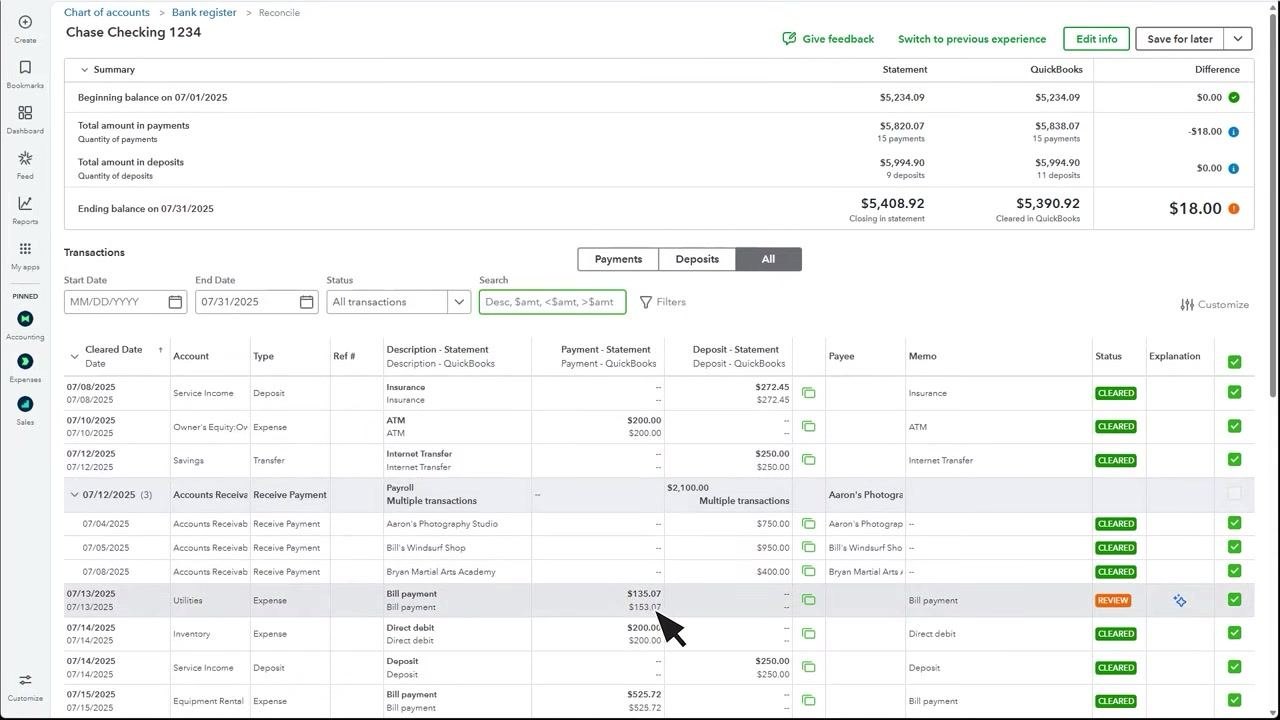
Task: Go to Chart of accounts breadcrumb
Action: [x=107, y=13]
